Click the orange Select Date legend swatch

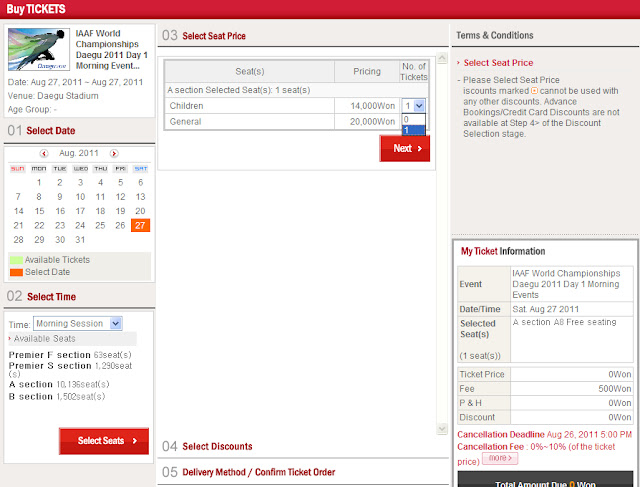click(x=16, y=272)
